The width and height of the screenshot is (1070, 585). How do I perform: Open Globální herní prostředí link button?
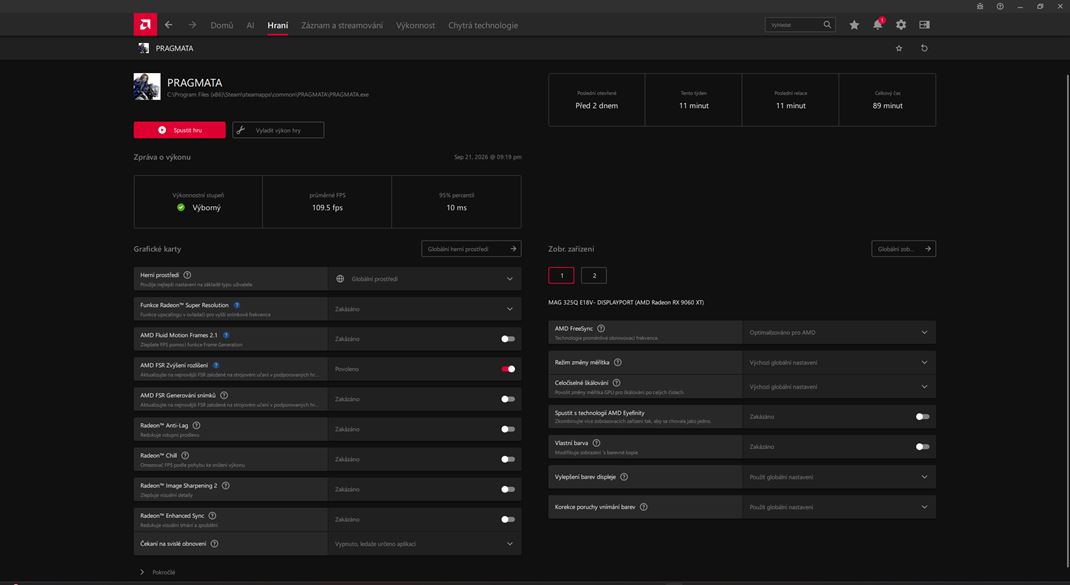(472, 249)
